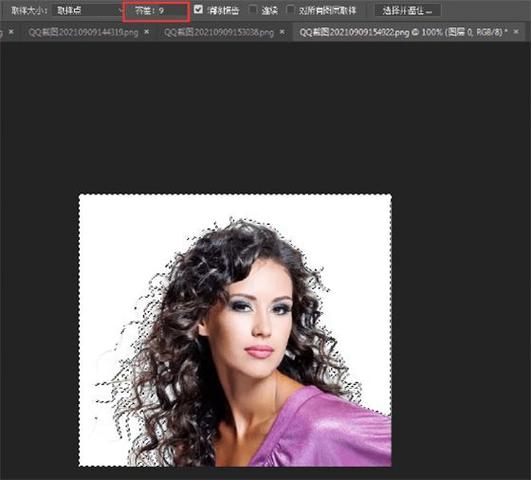Open the 取样点 sample size dropdown
The height and width of the screenshot is (480, 531).
[88, 11]
